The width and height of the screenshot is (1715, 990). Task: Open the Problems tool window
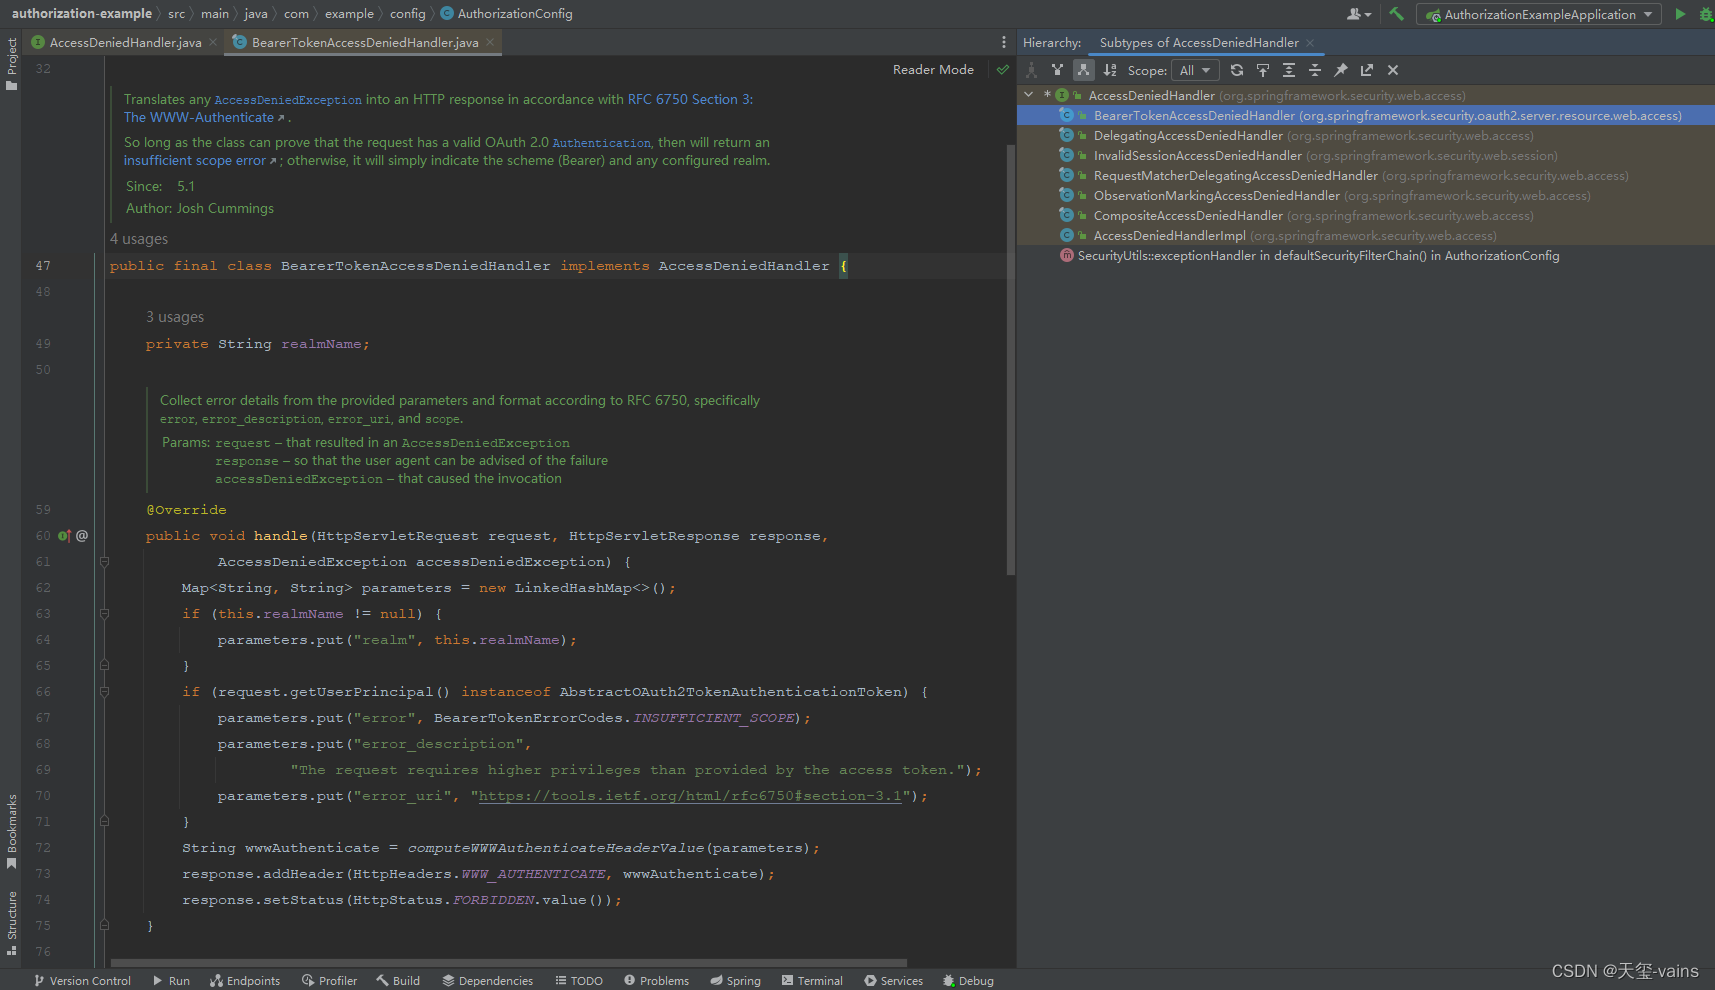(x=656, y=981)
